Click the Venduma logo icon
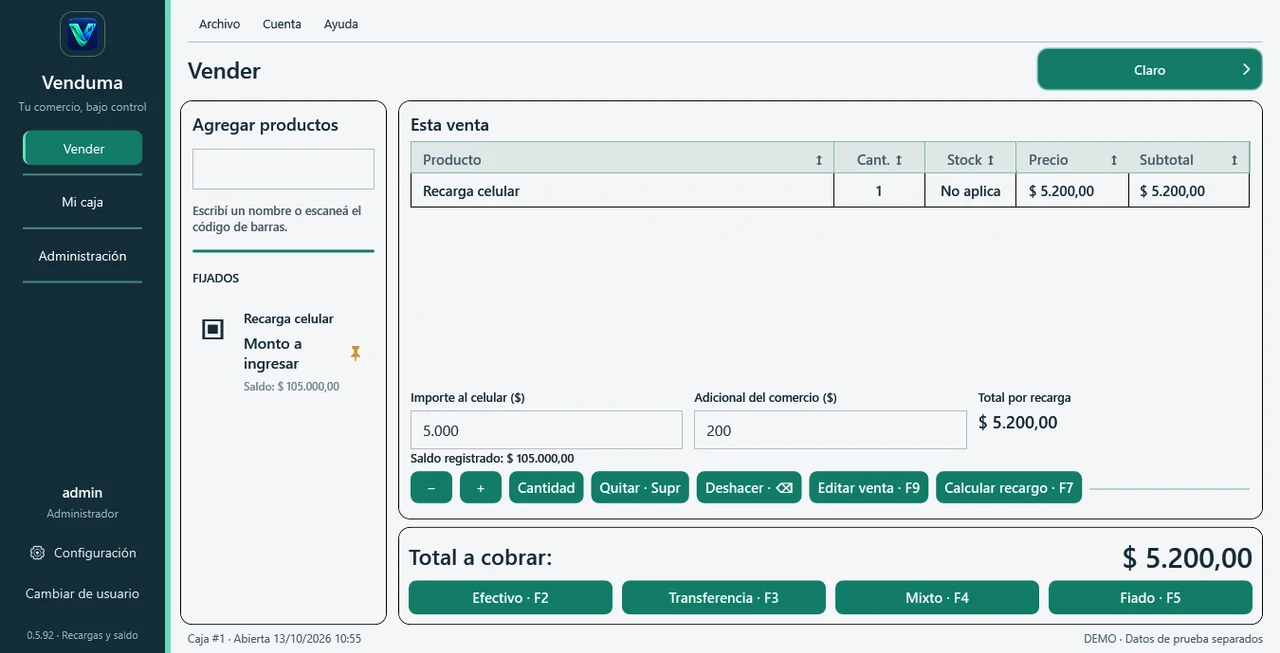Image resolution: width=1280 pixels, height=653 pixels. click(82, 34)
